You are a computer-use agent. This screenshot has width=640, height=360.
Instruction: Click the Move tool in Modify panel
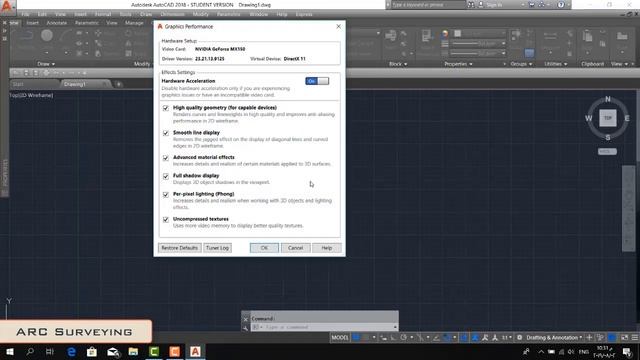(x=98, y=33)
